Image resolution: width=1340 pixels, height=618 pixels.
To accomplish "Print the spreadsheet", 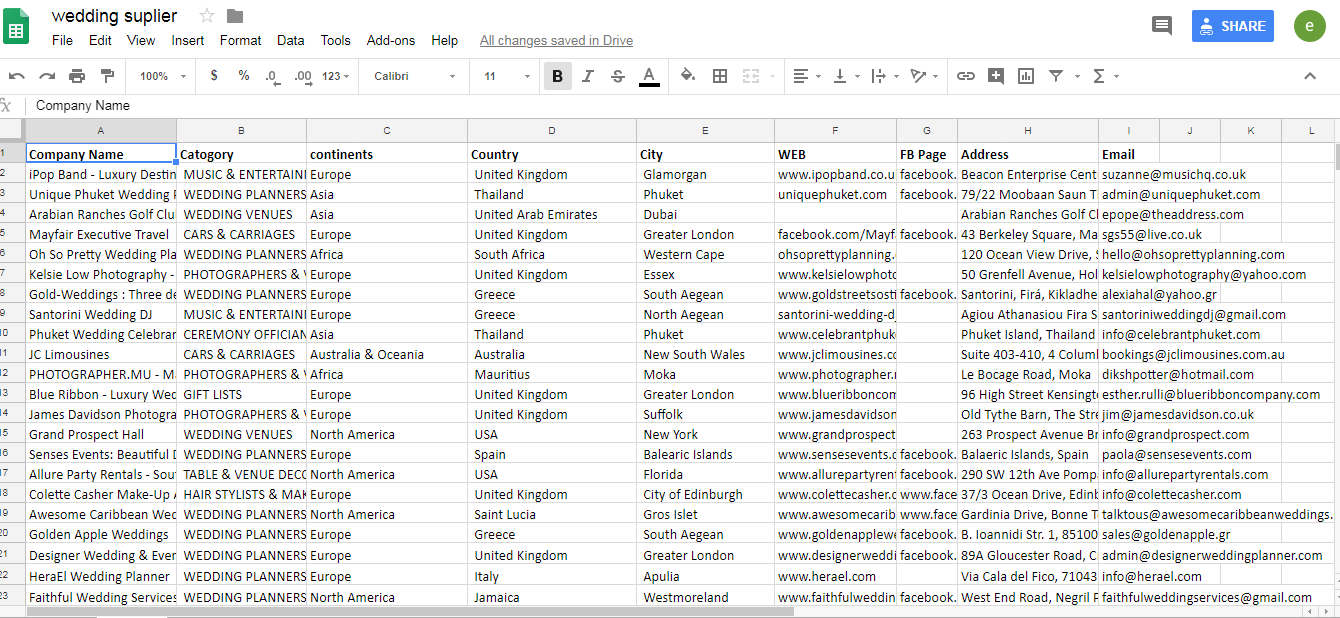I will click(77, 76).
